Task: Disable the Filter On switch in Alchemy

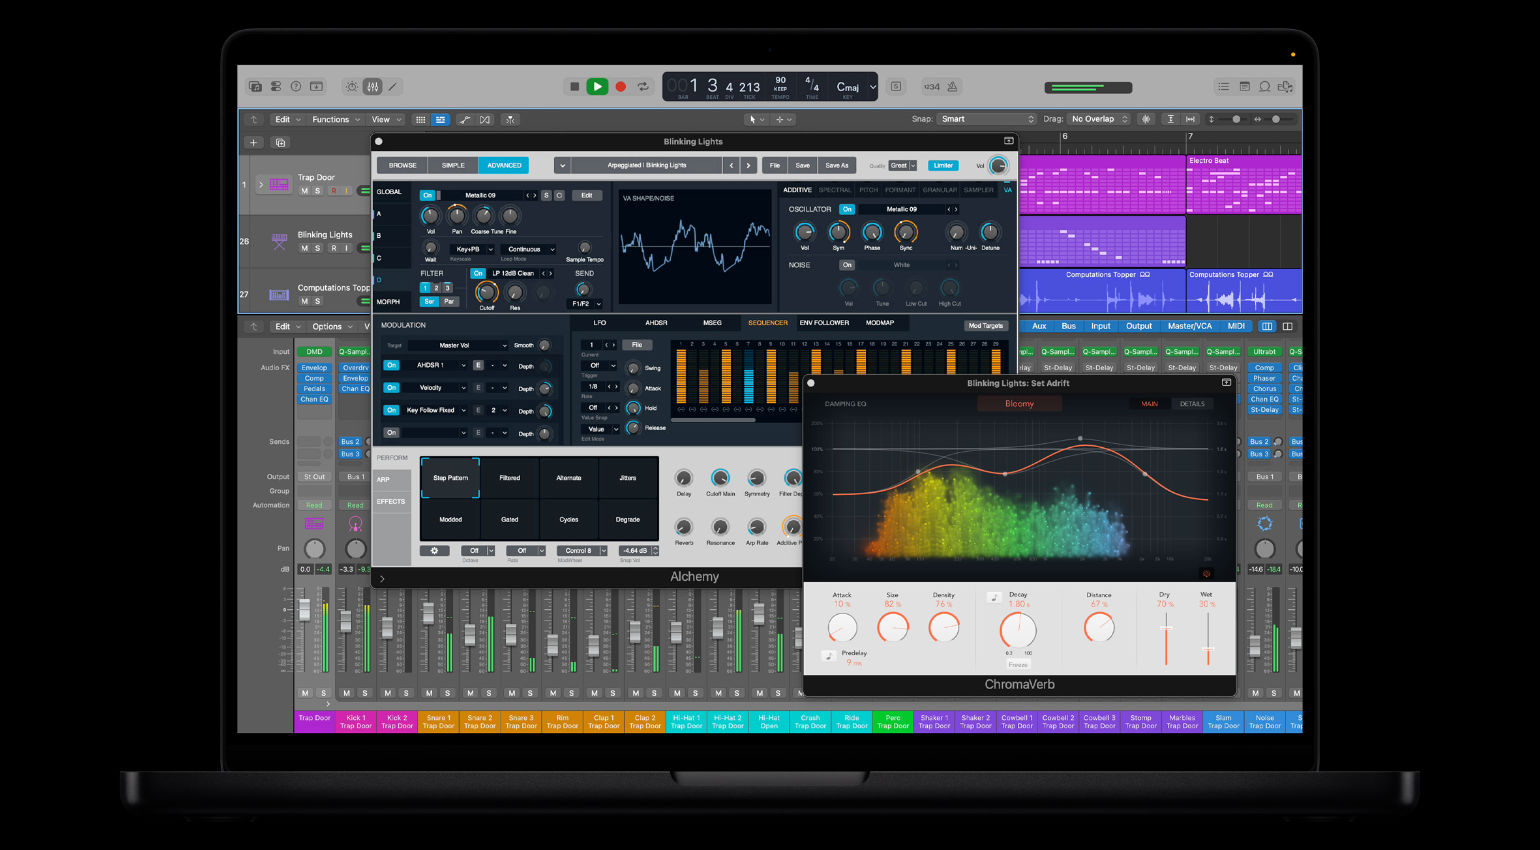Action: pos(477,273)
